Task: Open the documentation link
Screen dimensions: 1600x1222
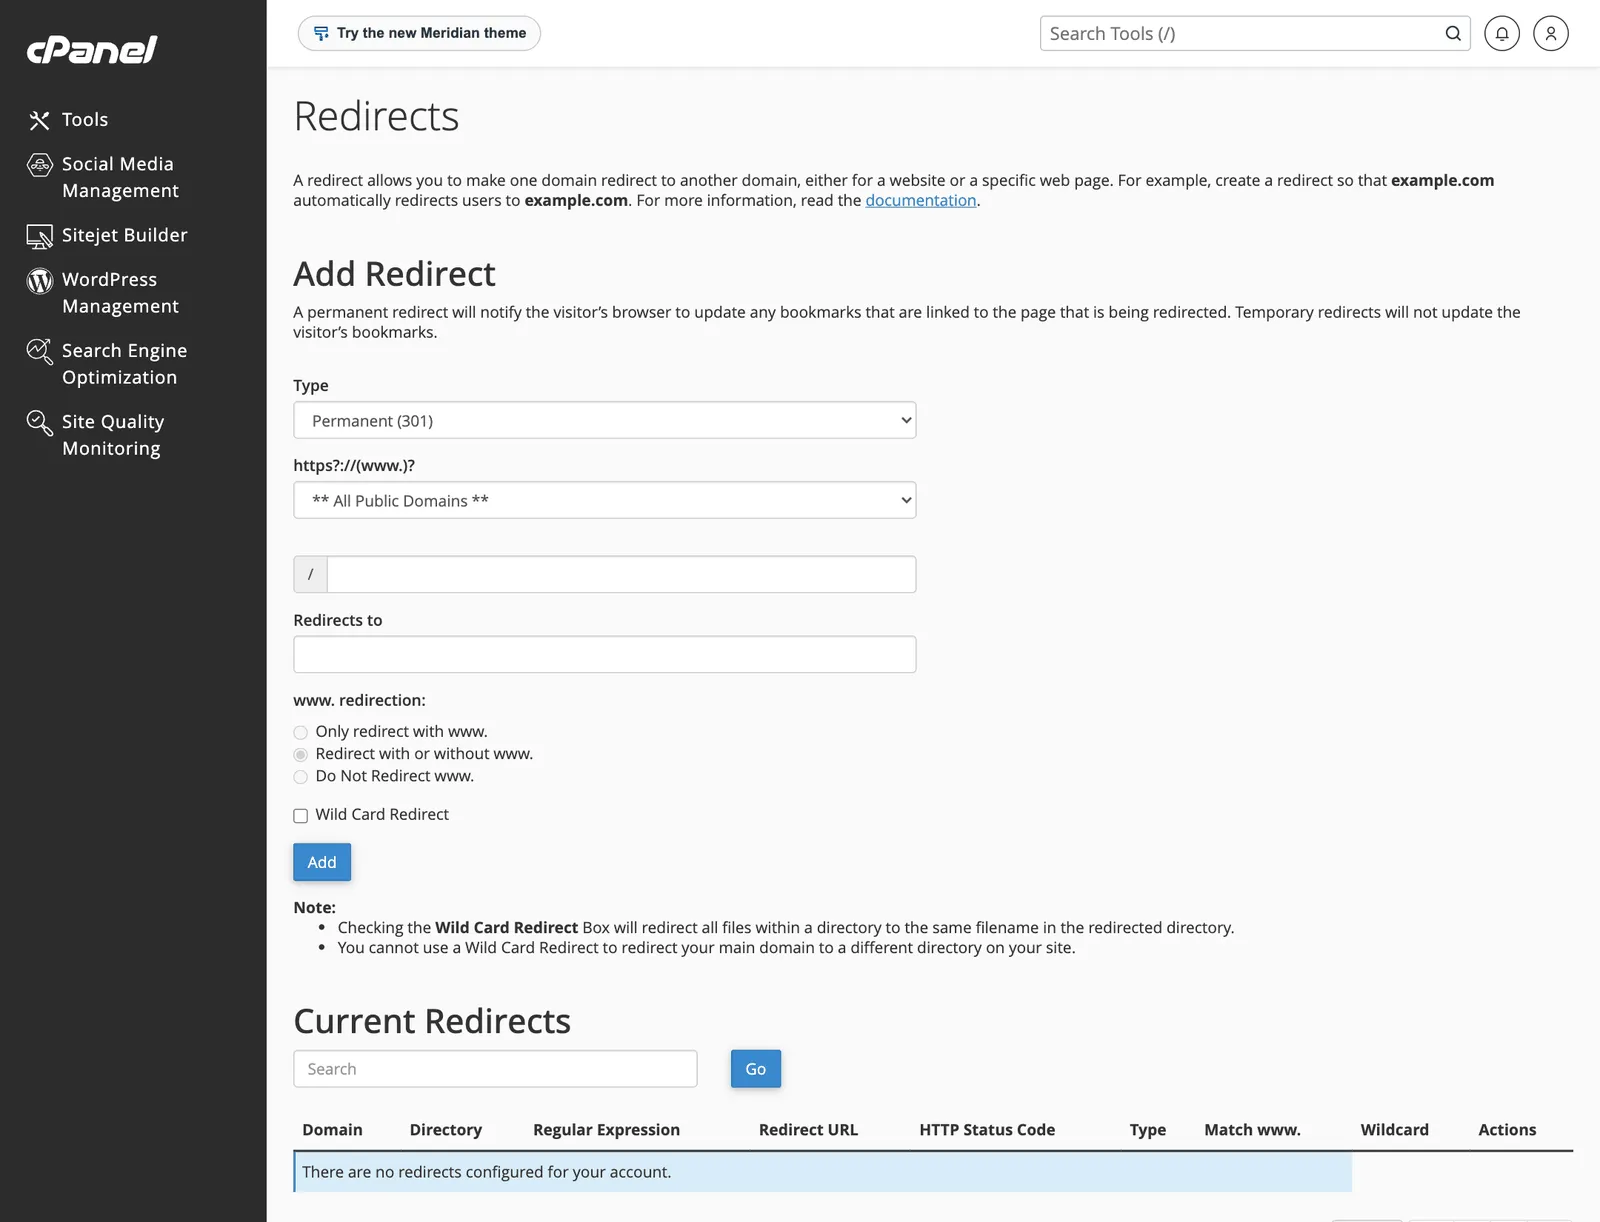Action: pyautogui.click(x=920, y=200)
